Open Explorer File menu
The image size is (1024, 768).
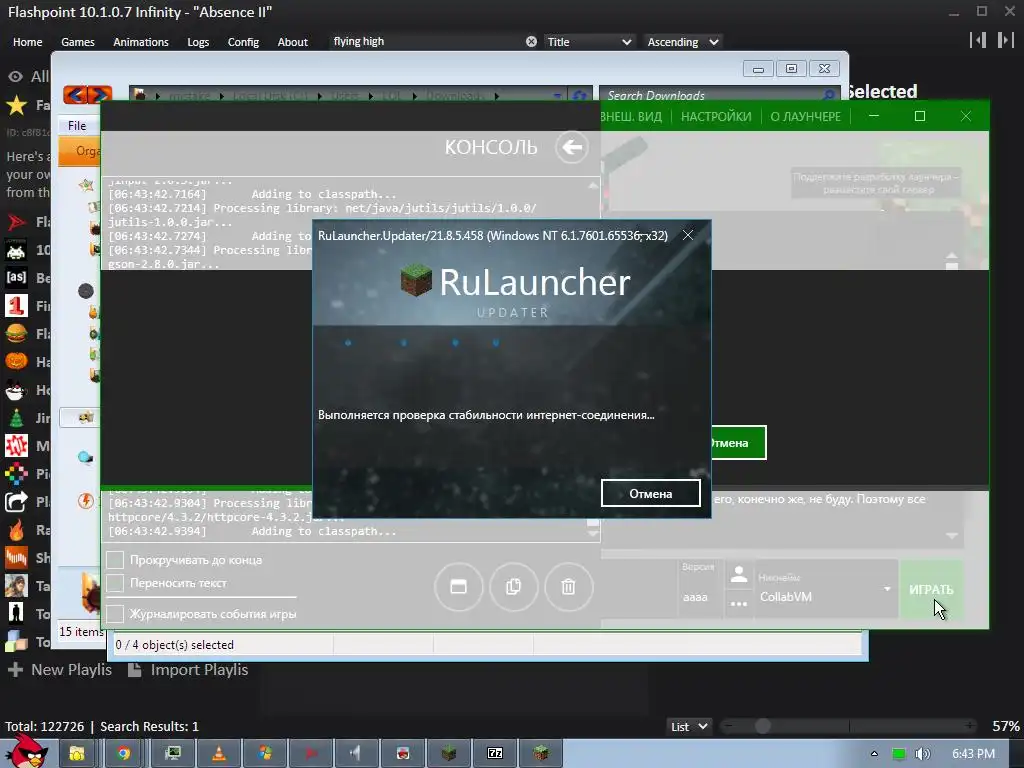pyautogui.click(x=77, y=125)
